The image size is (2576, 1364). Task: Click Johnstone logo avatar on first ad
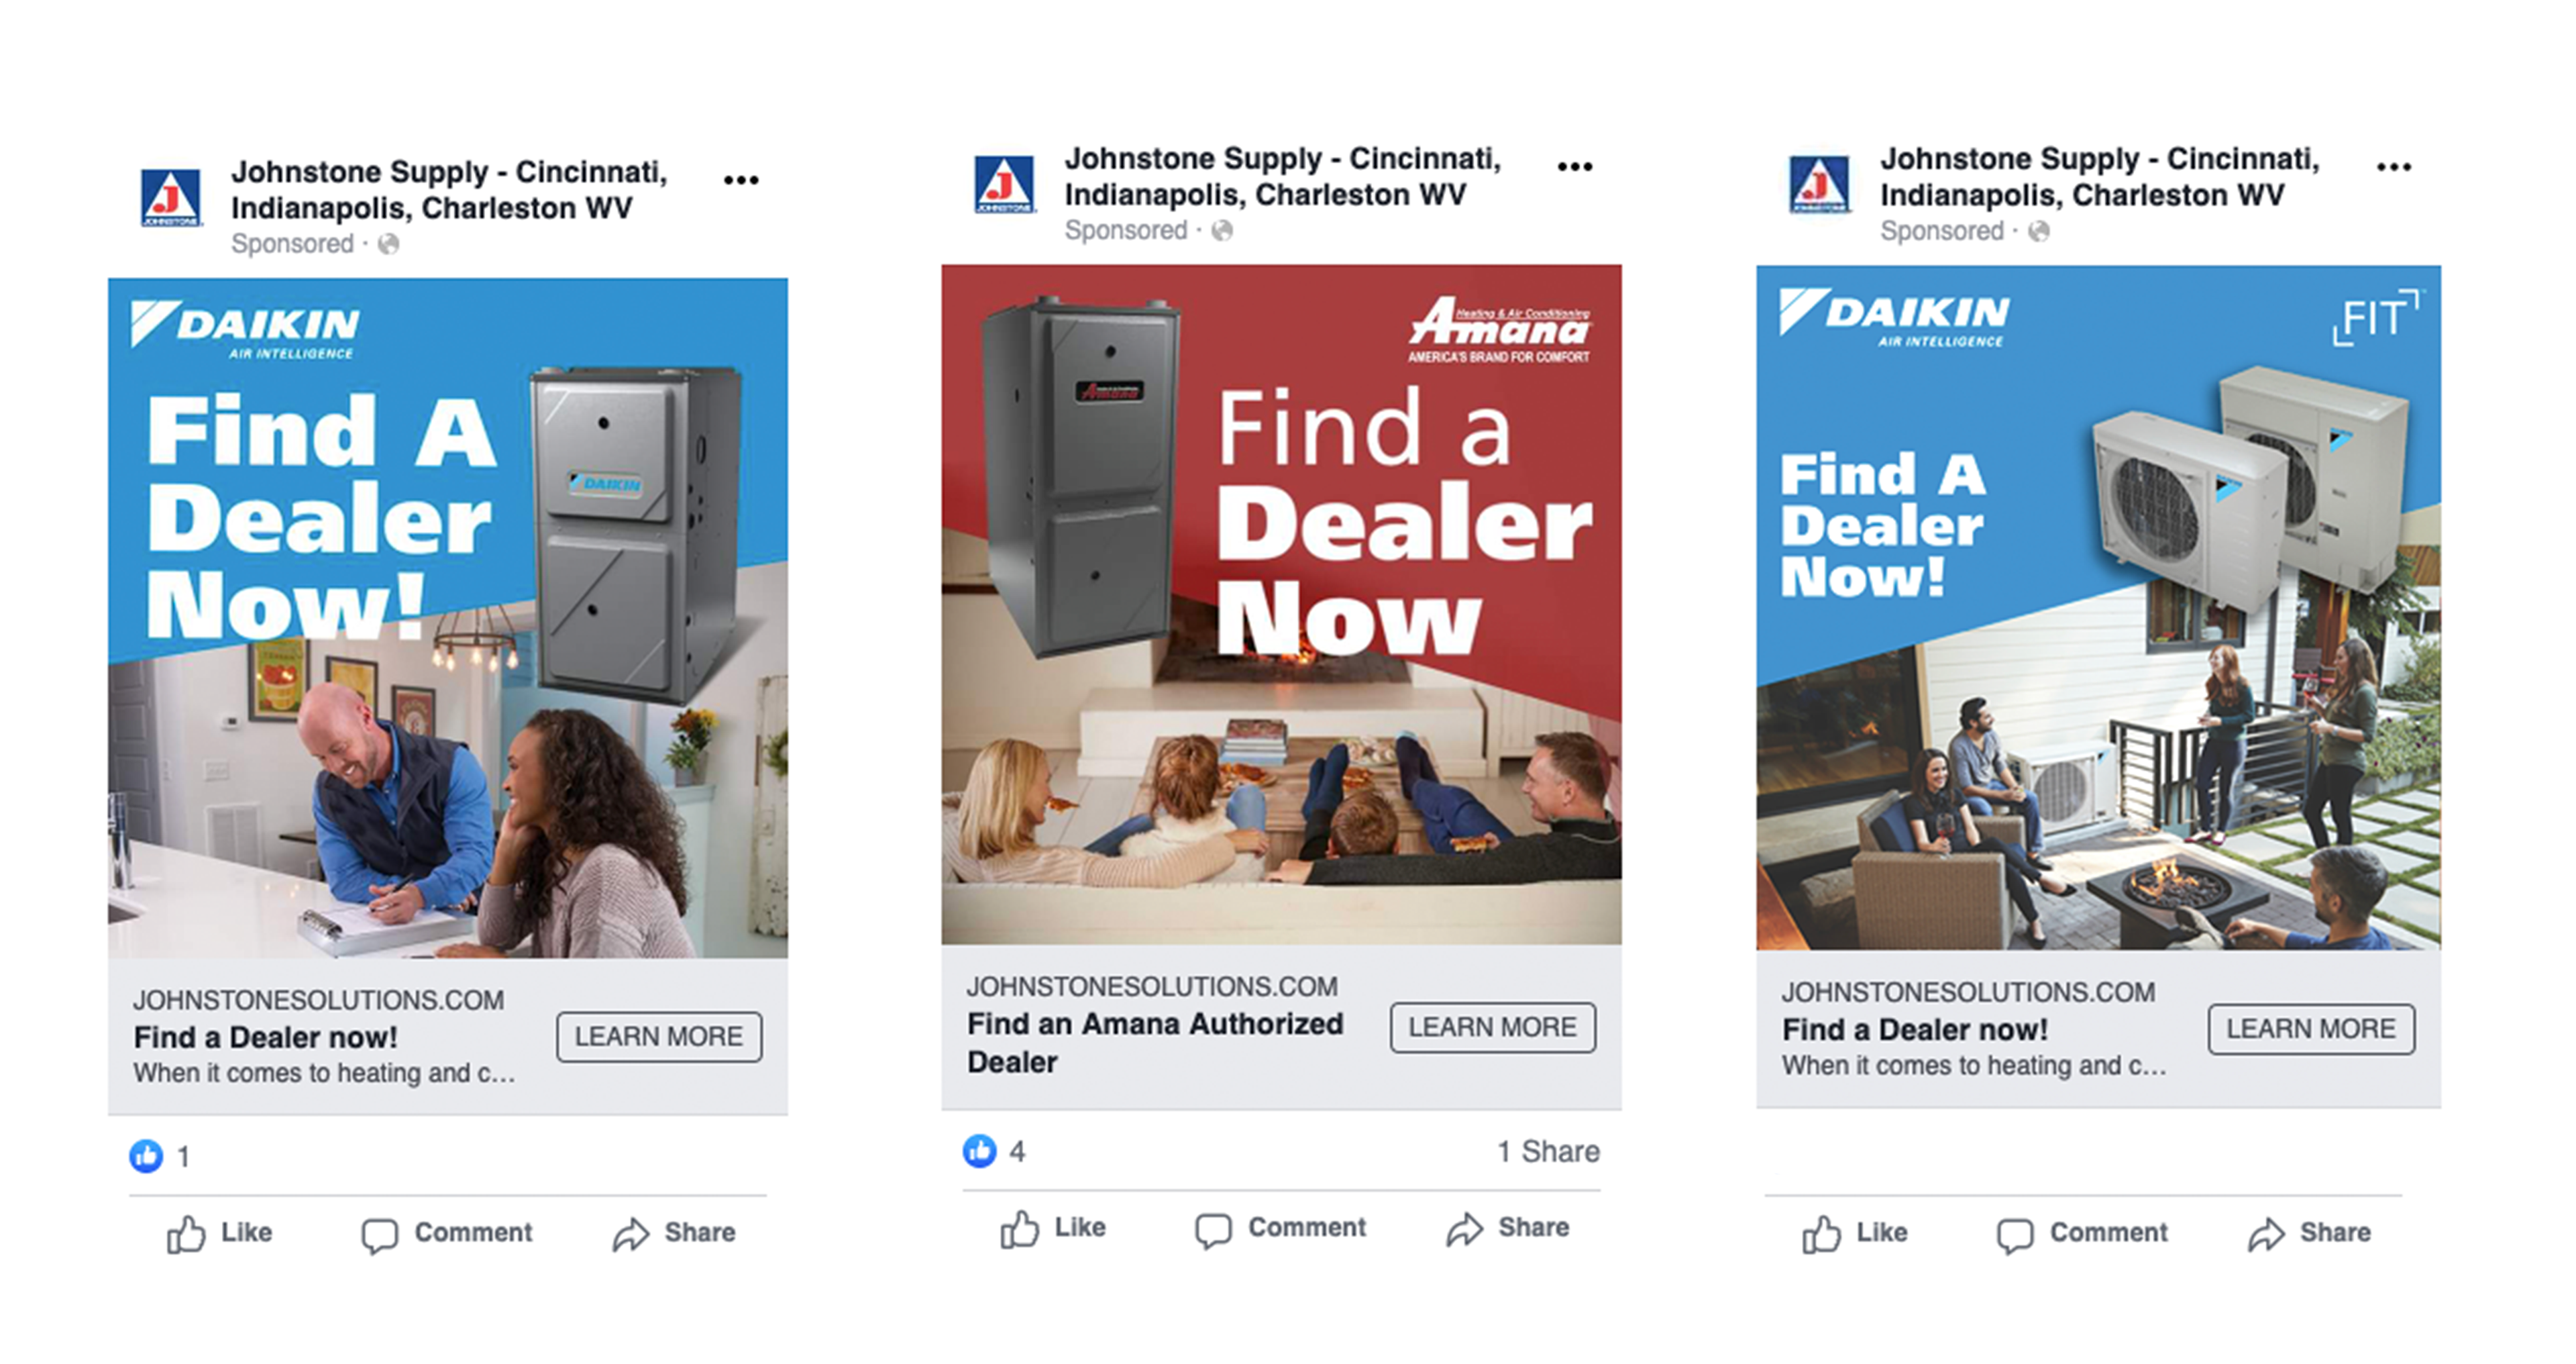click(x=171, y=198)
